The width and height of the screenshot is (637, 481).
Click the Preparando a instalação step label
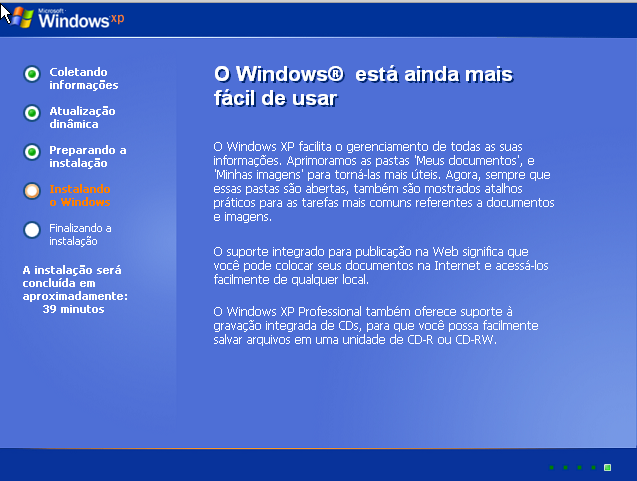tap(87, 156)
